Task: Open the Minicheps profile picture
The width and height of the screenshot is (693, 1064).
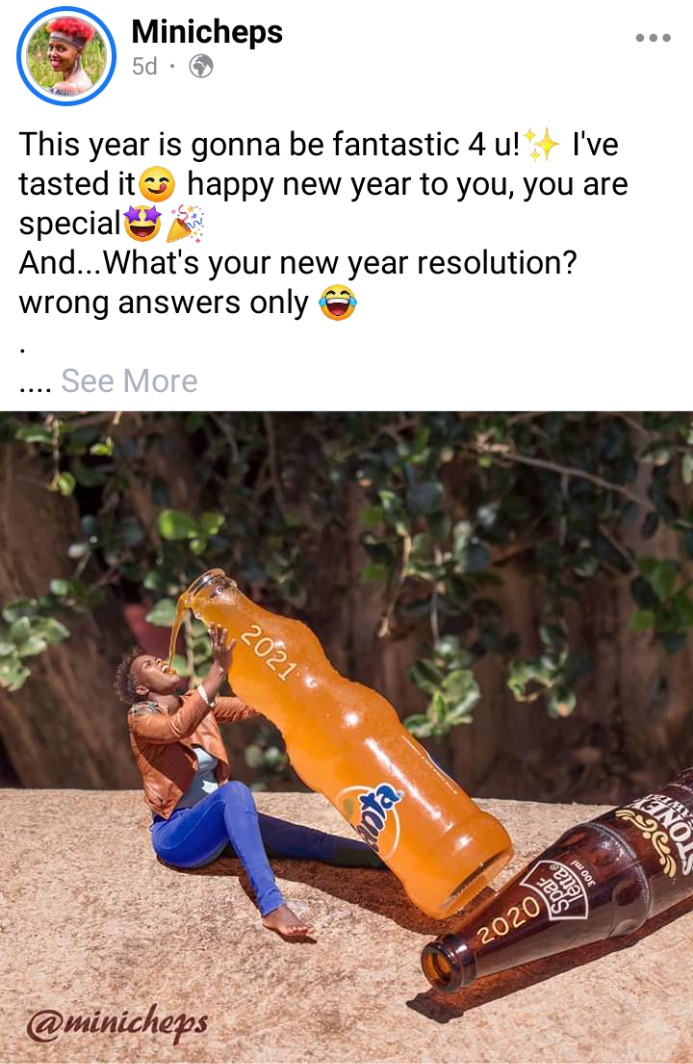Action: click(x=67, y=56)
